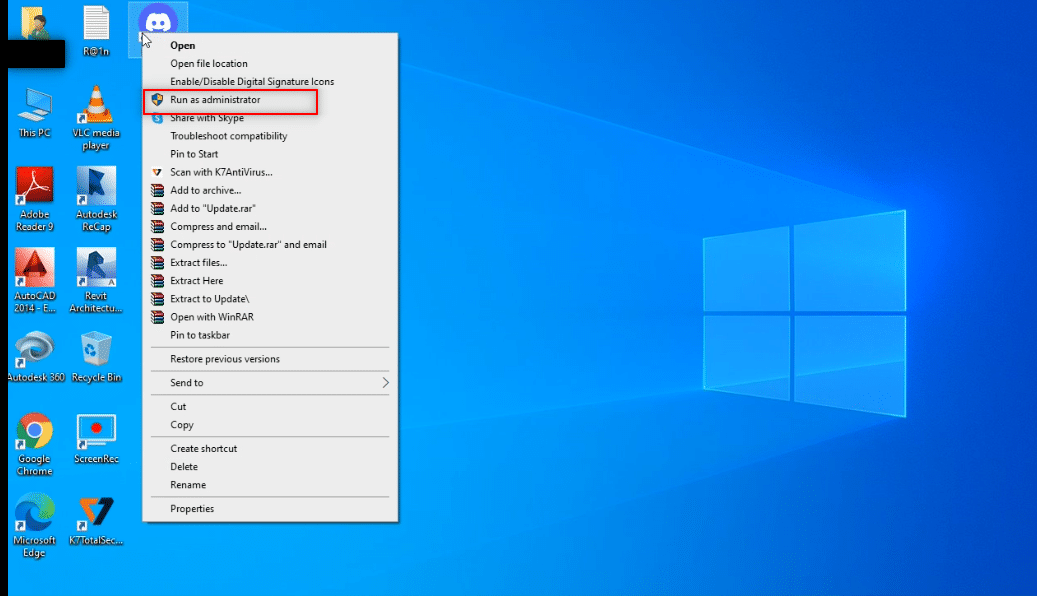Viewport: 1037px width, 596px height.
Task: Choose Extract Here
Action: click(270, 280)
